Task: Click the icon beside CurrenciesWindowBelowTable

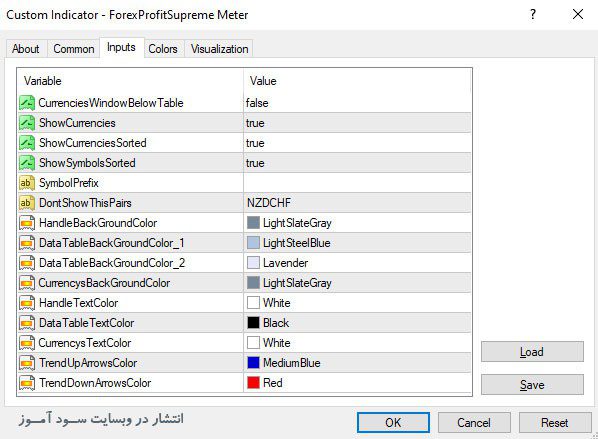Action: 27,103
